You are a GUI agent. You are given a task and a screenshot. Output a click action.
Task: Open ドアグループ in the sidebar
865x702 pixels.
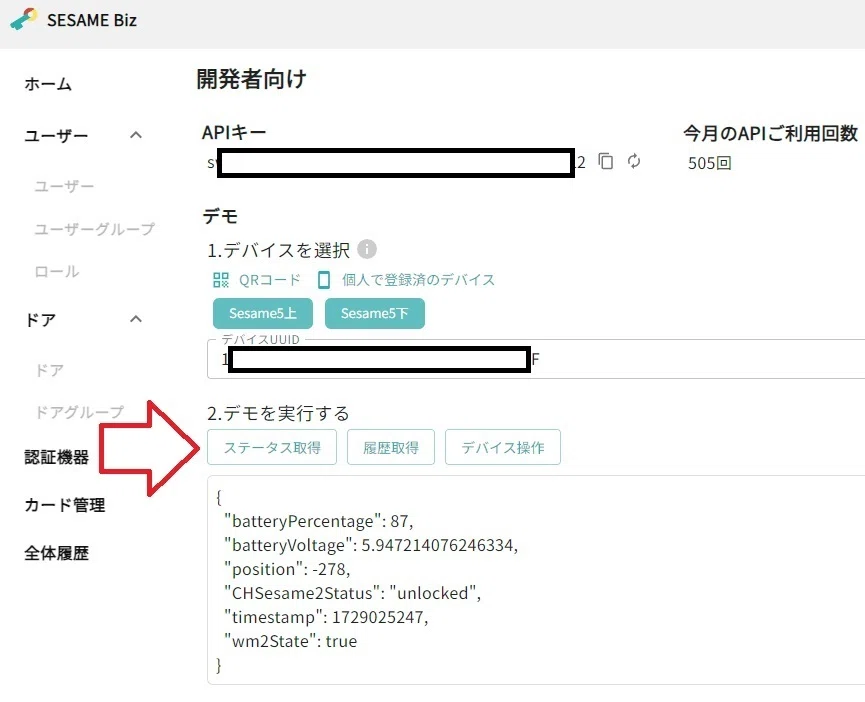tap(79, 412)
